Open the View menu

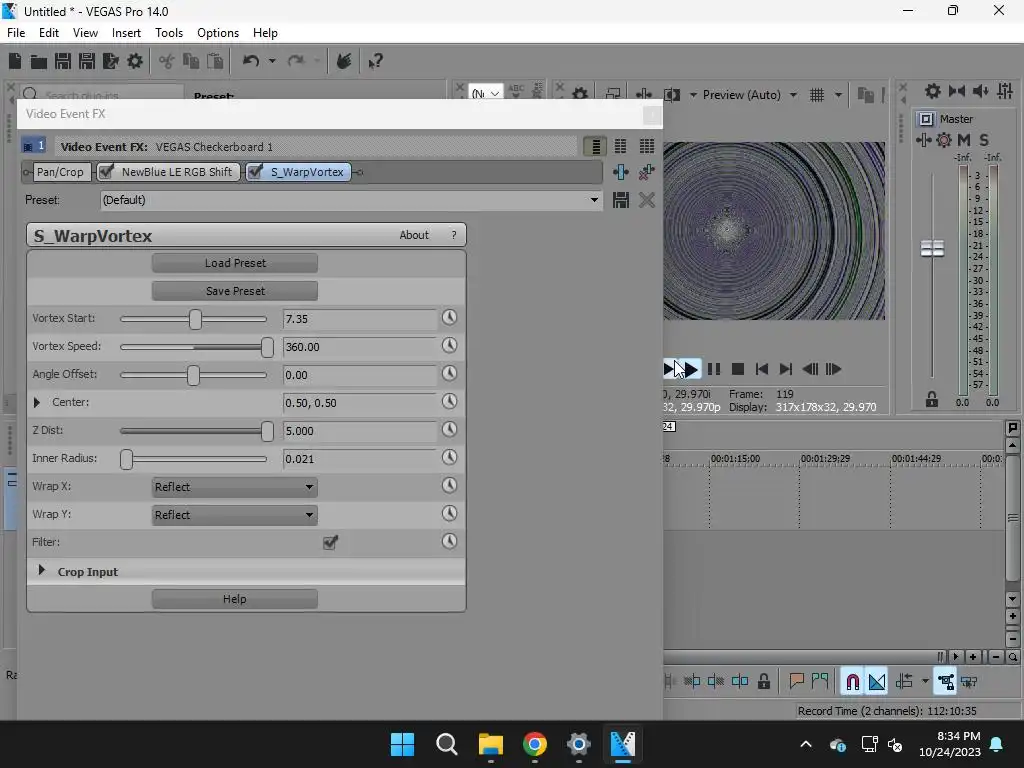click(85, 33)
